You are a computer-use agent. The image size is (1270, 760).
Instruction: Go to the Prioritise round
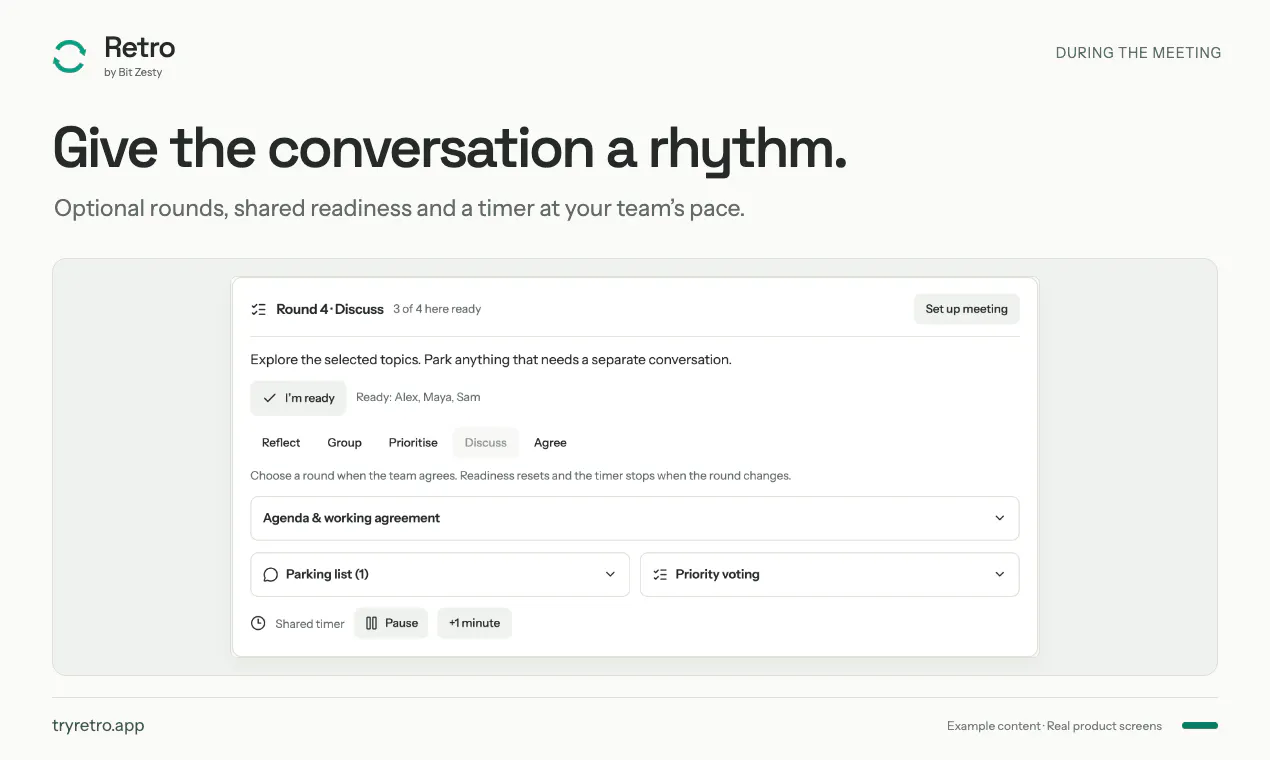413,443
